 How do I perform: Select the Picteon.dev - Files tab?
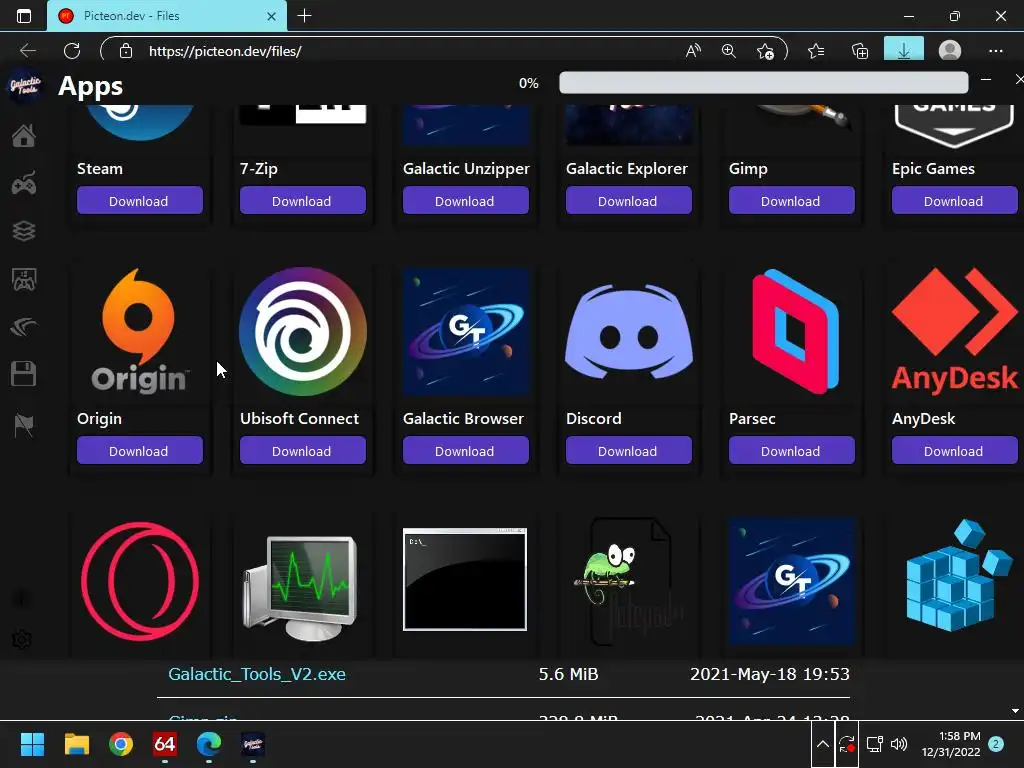click(167, 16)
